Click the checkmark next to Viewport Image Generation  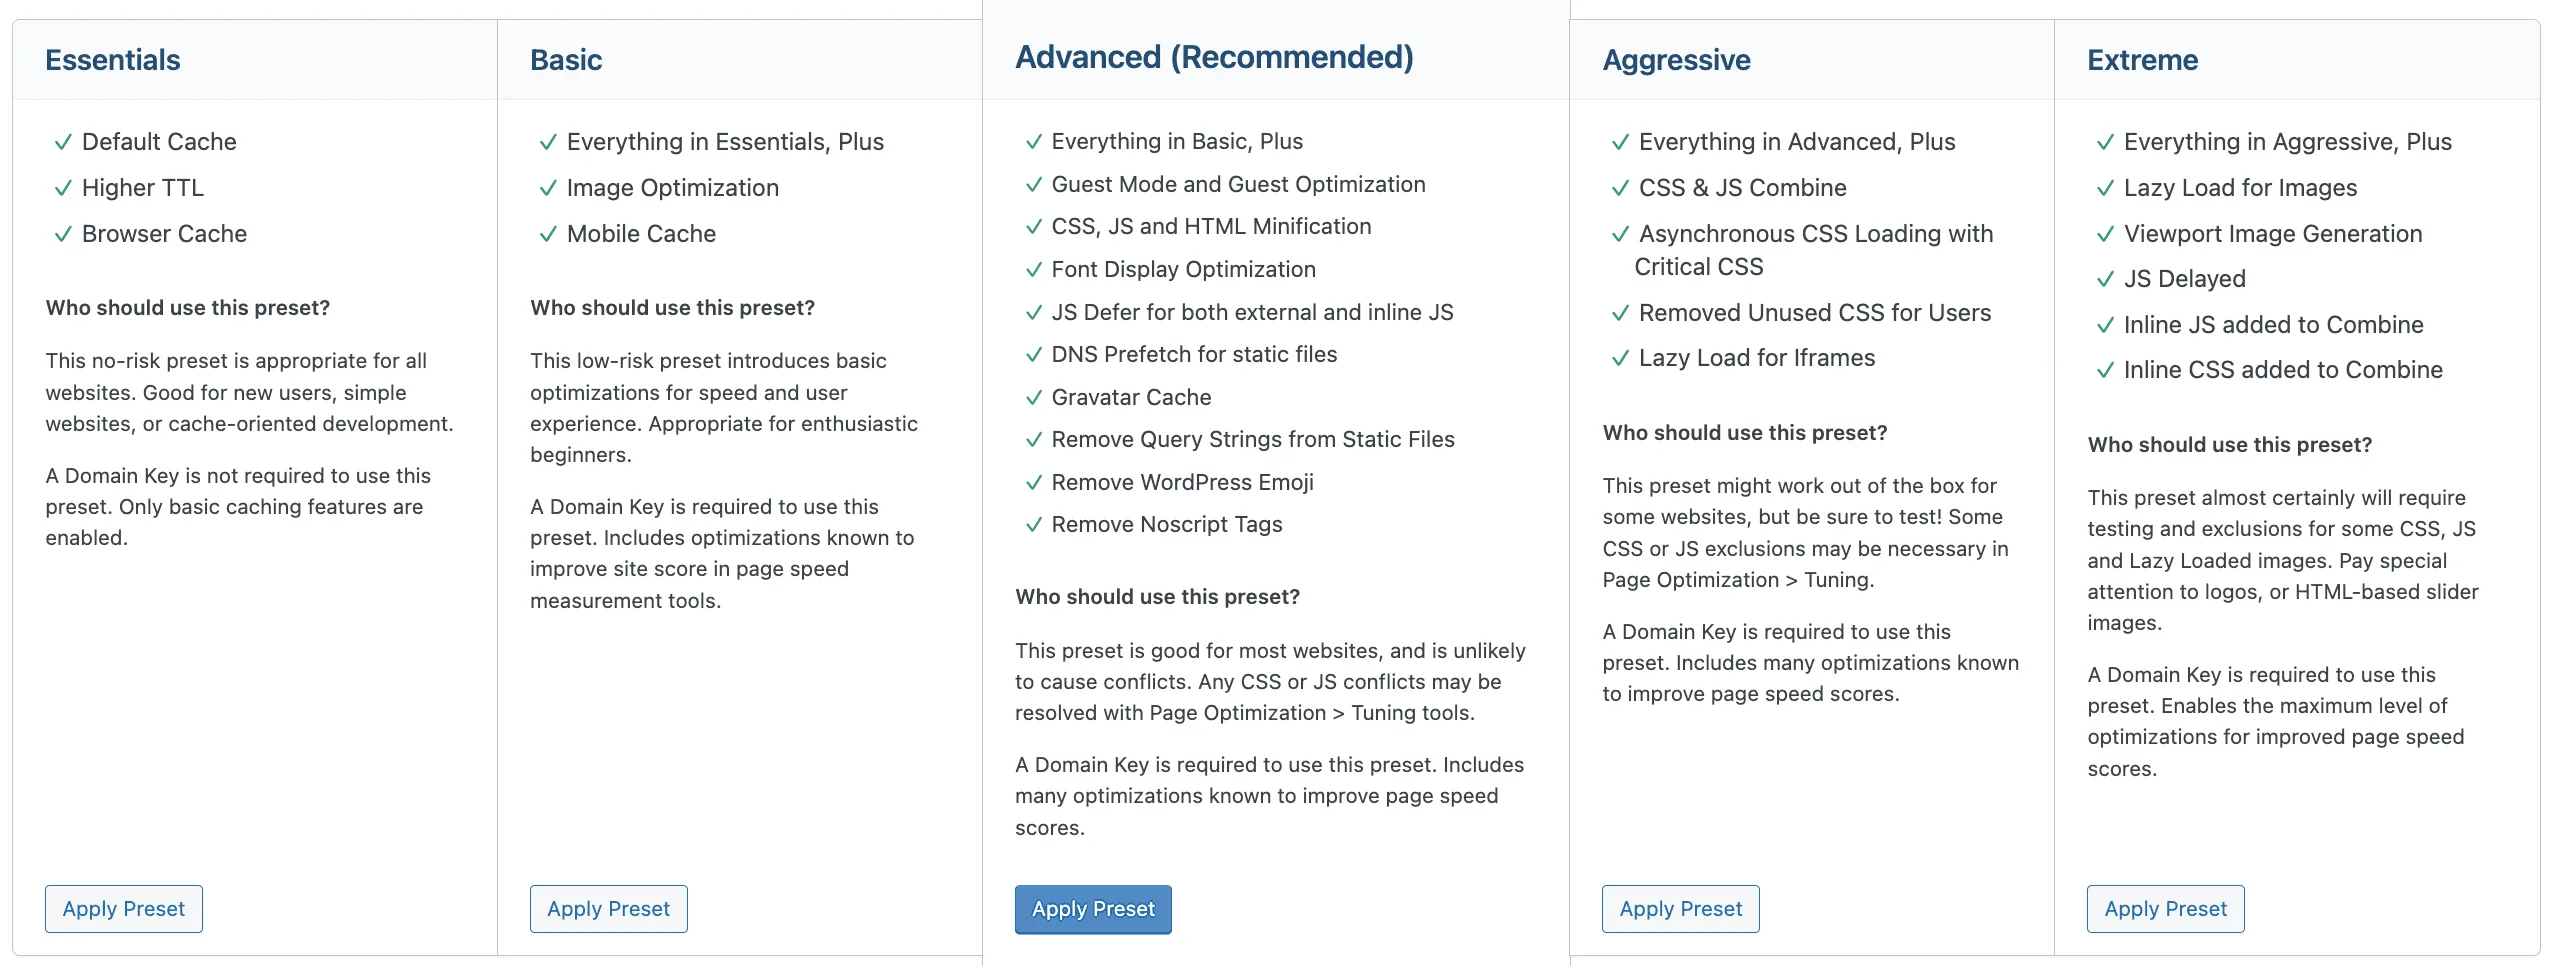click(2105, 234)
